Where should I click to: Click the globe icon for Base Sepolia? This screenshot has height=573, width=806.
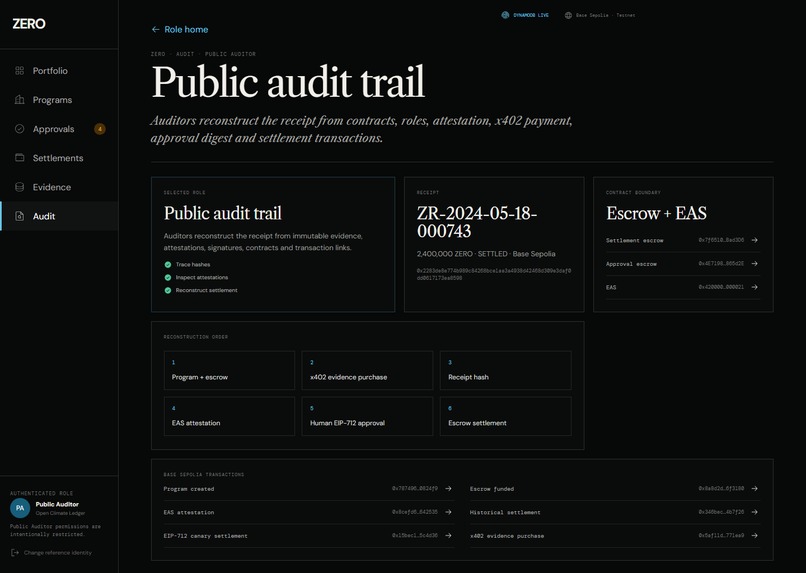pos(568,15)
